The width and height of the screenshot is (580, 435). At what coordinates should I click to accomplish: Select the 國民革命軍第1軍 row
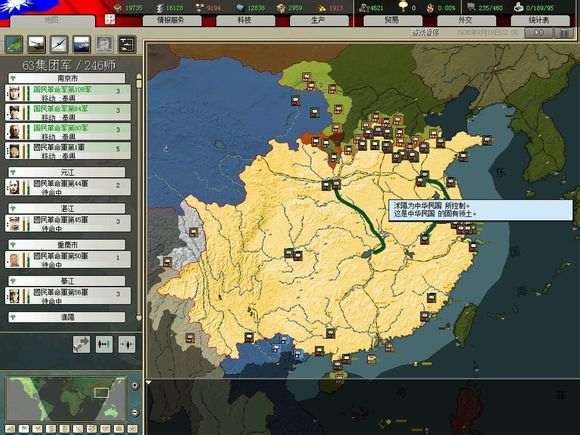coord(68,151)
